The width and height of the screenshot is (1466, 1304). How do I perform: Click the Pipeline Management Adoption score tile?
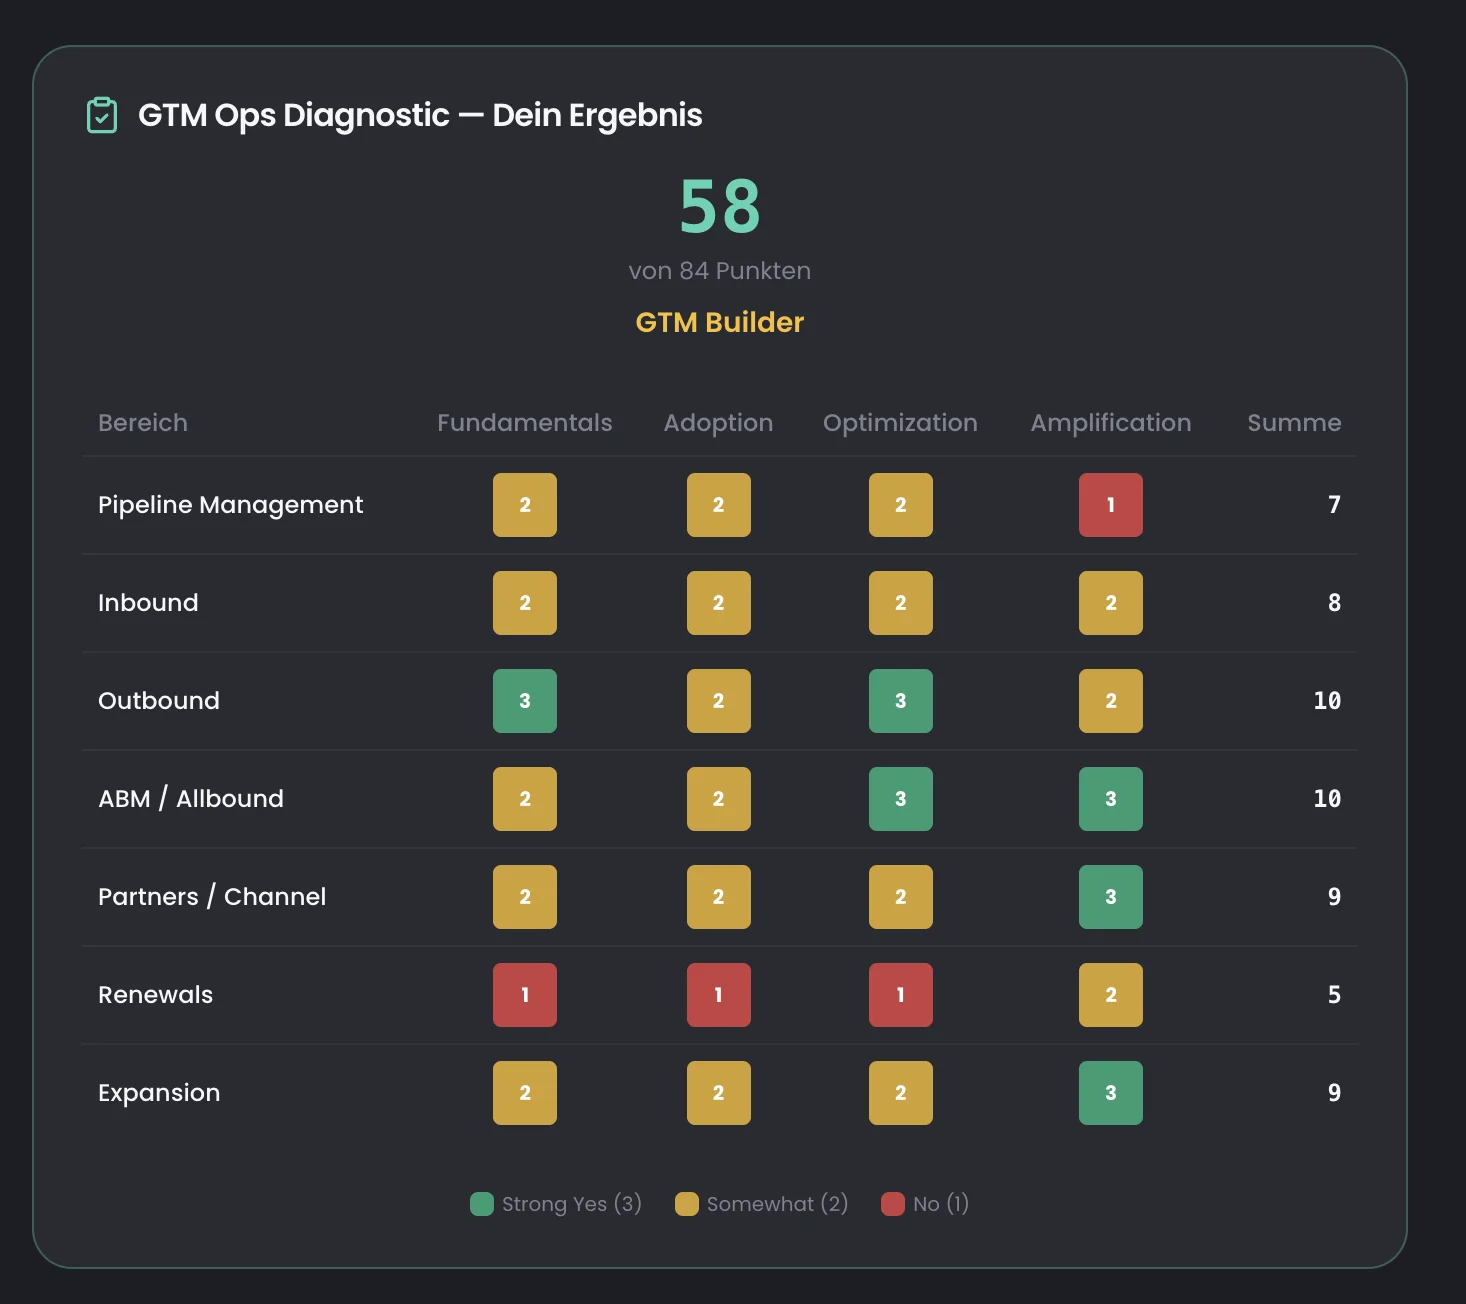coord(719,505)
